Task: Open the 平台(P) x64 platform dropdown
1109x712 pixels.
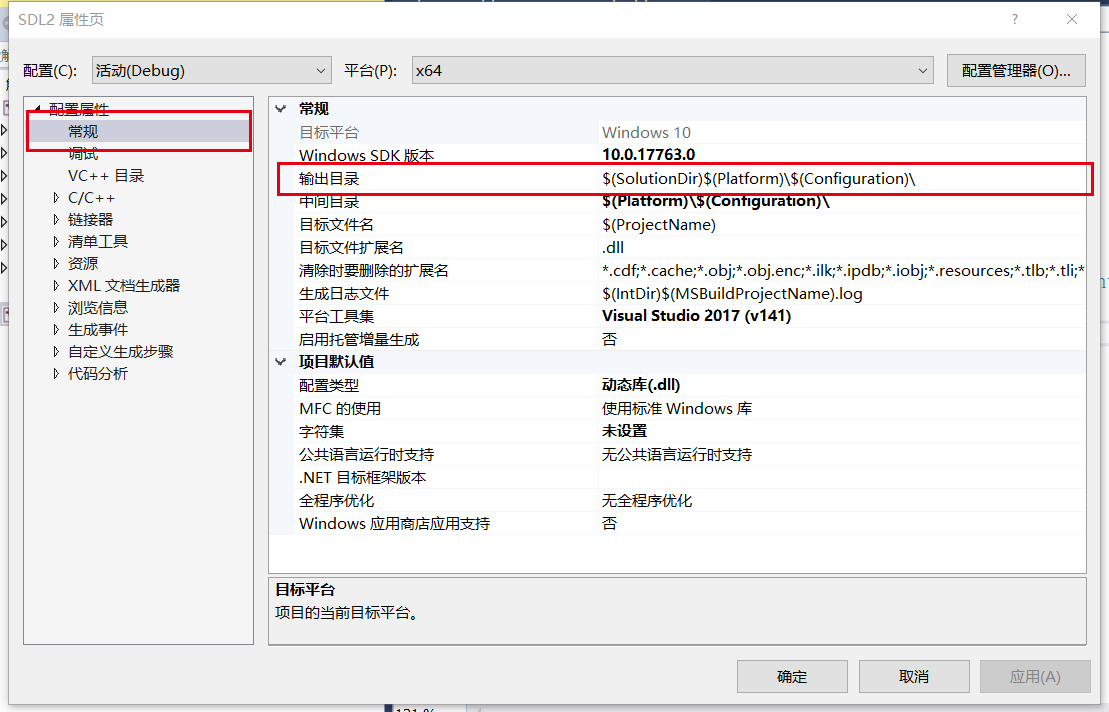Action: 673,71
